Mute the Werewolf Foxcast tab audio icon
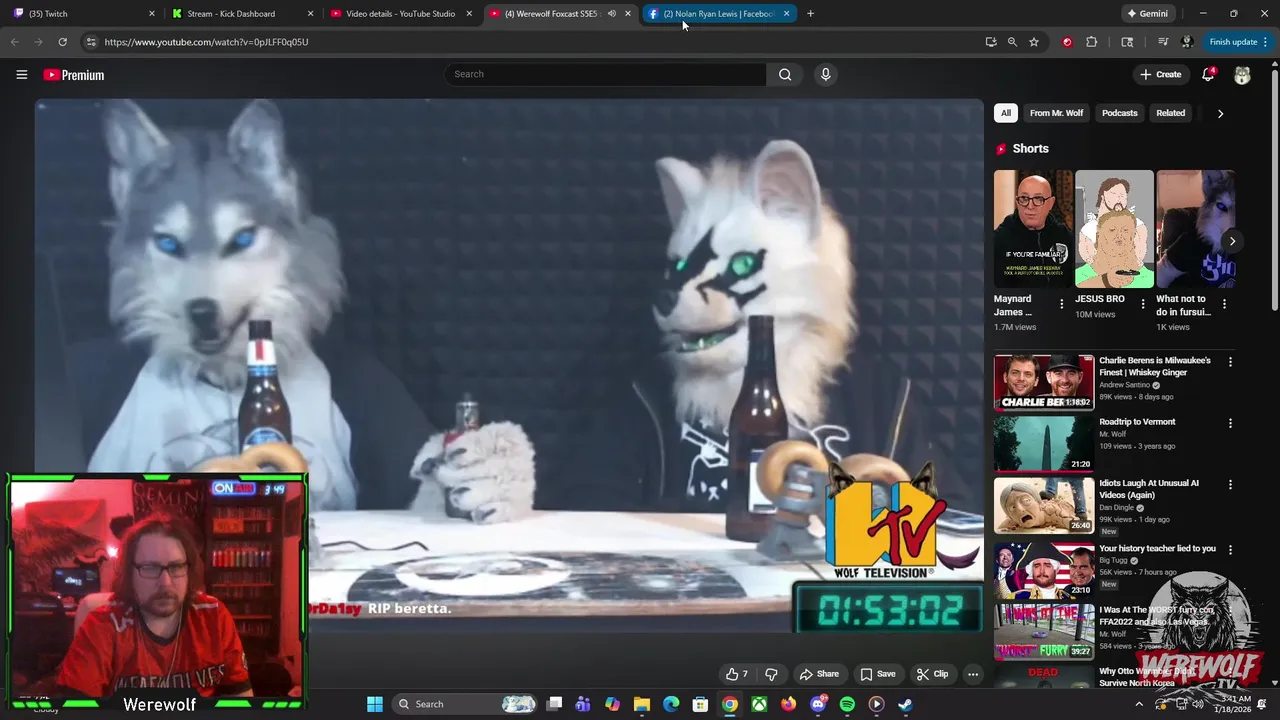 pyautogui.click(x=611, y=14)
